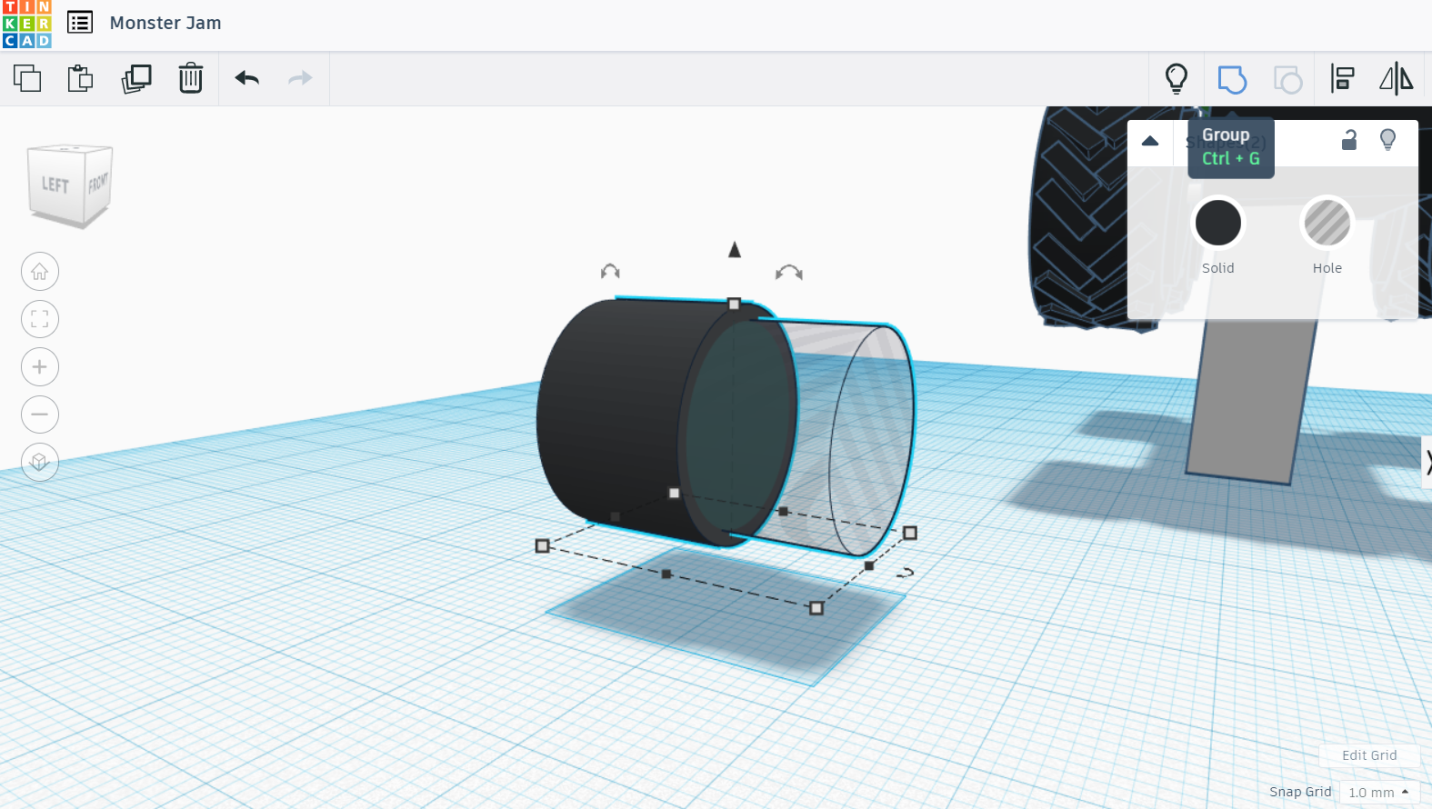1432x809 pixels.
Task: Activate the Mirror tool
Action: (1396, 78)
